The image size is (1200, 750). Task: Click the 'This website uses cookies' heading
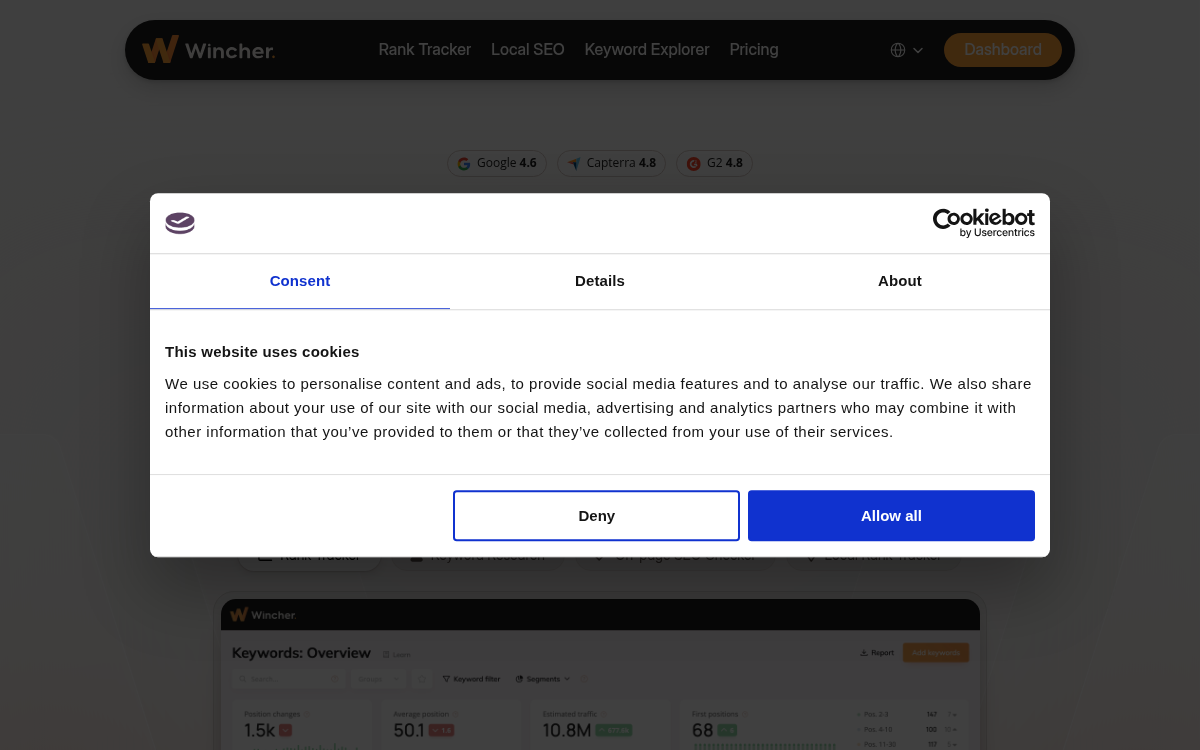coord(262,352)
